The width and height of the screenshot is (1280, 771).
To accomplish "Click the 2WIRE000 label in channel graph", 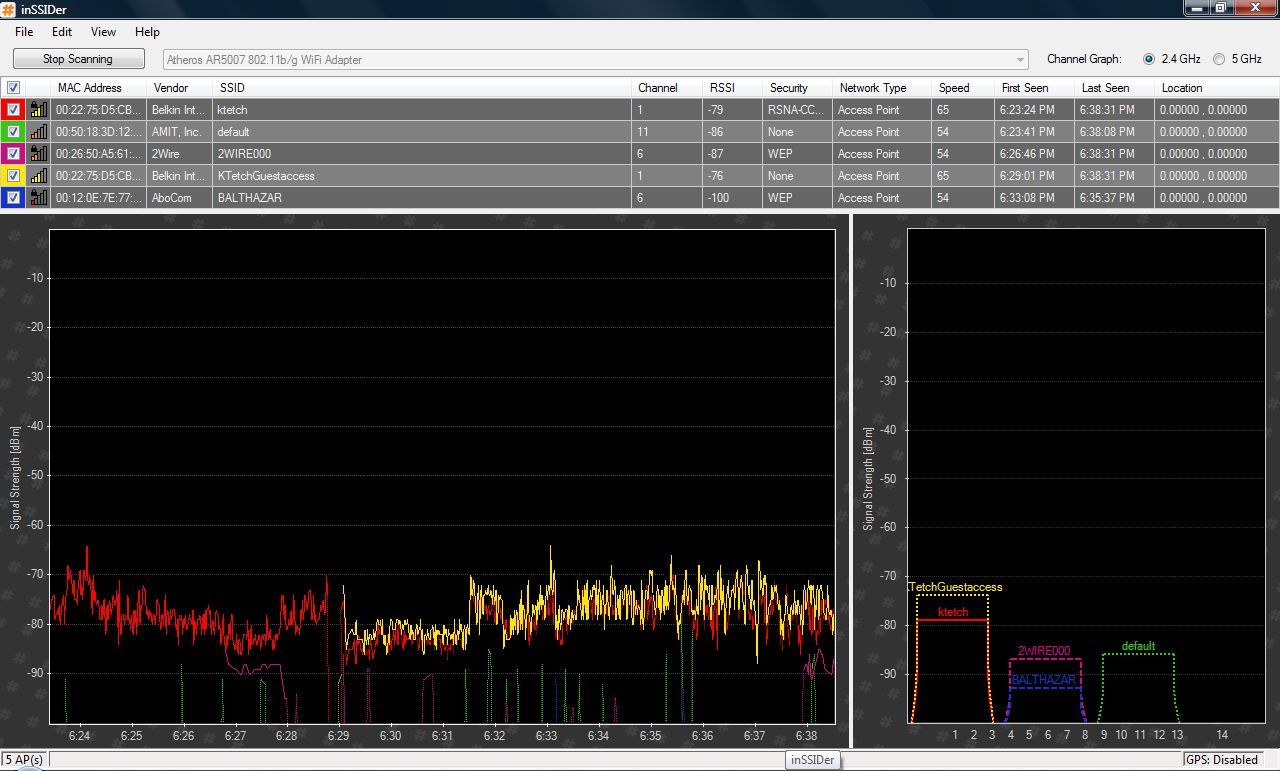I will pos(1044,651).
